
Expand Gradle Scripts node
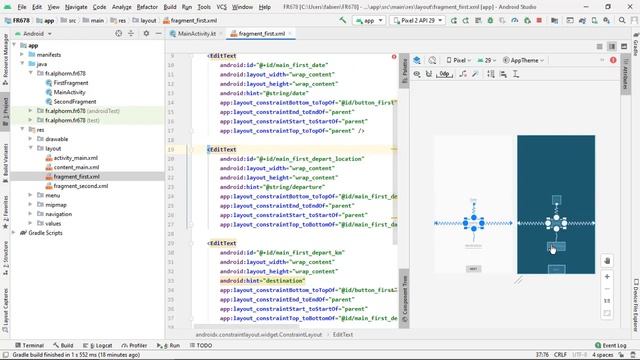click(x=14, y=233)
